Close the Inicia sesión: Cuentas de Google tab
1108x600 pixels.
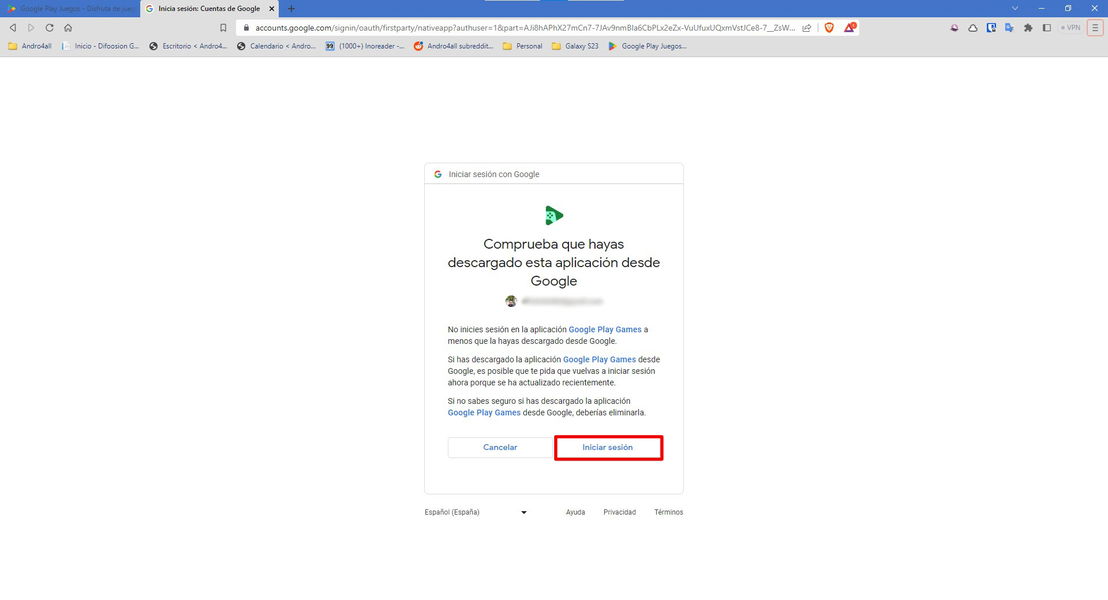271,8
